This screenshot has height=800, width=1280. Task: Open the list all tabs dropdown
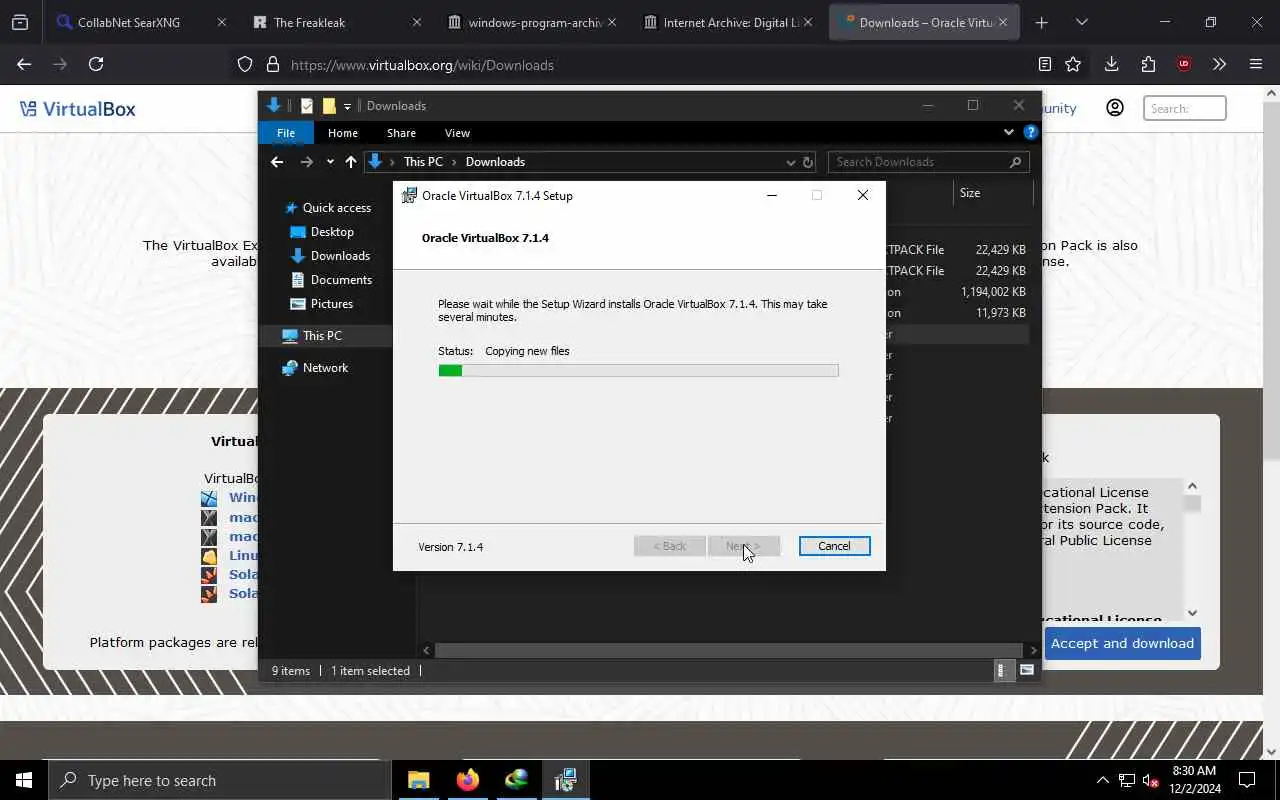tap(1081, 22)
